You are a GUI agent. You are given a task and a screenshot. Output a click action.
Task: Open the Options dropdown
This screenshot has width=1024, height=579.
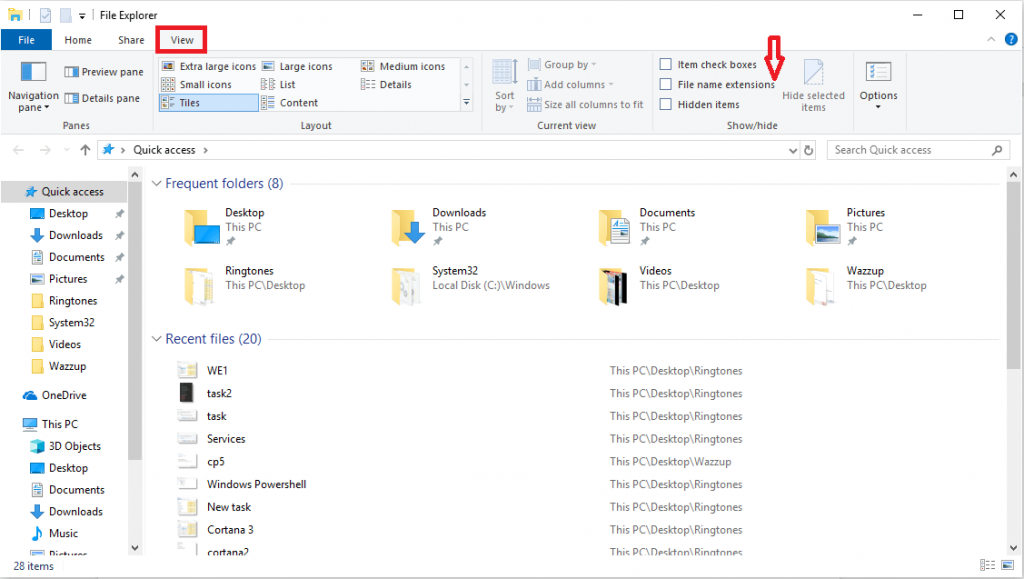(878, 86)
